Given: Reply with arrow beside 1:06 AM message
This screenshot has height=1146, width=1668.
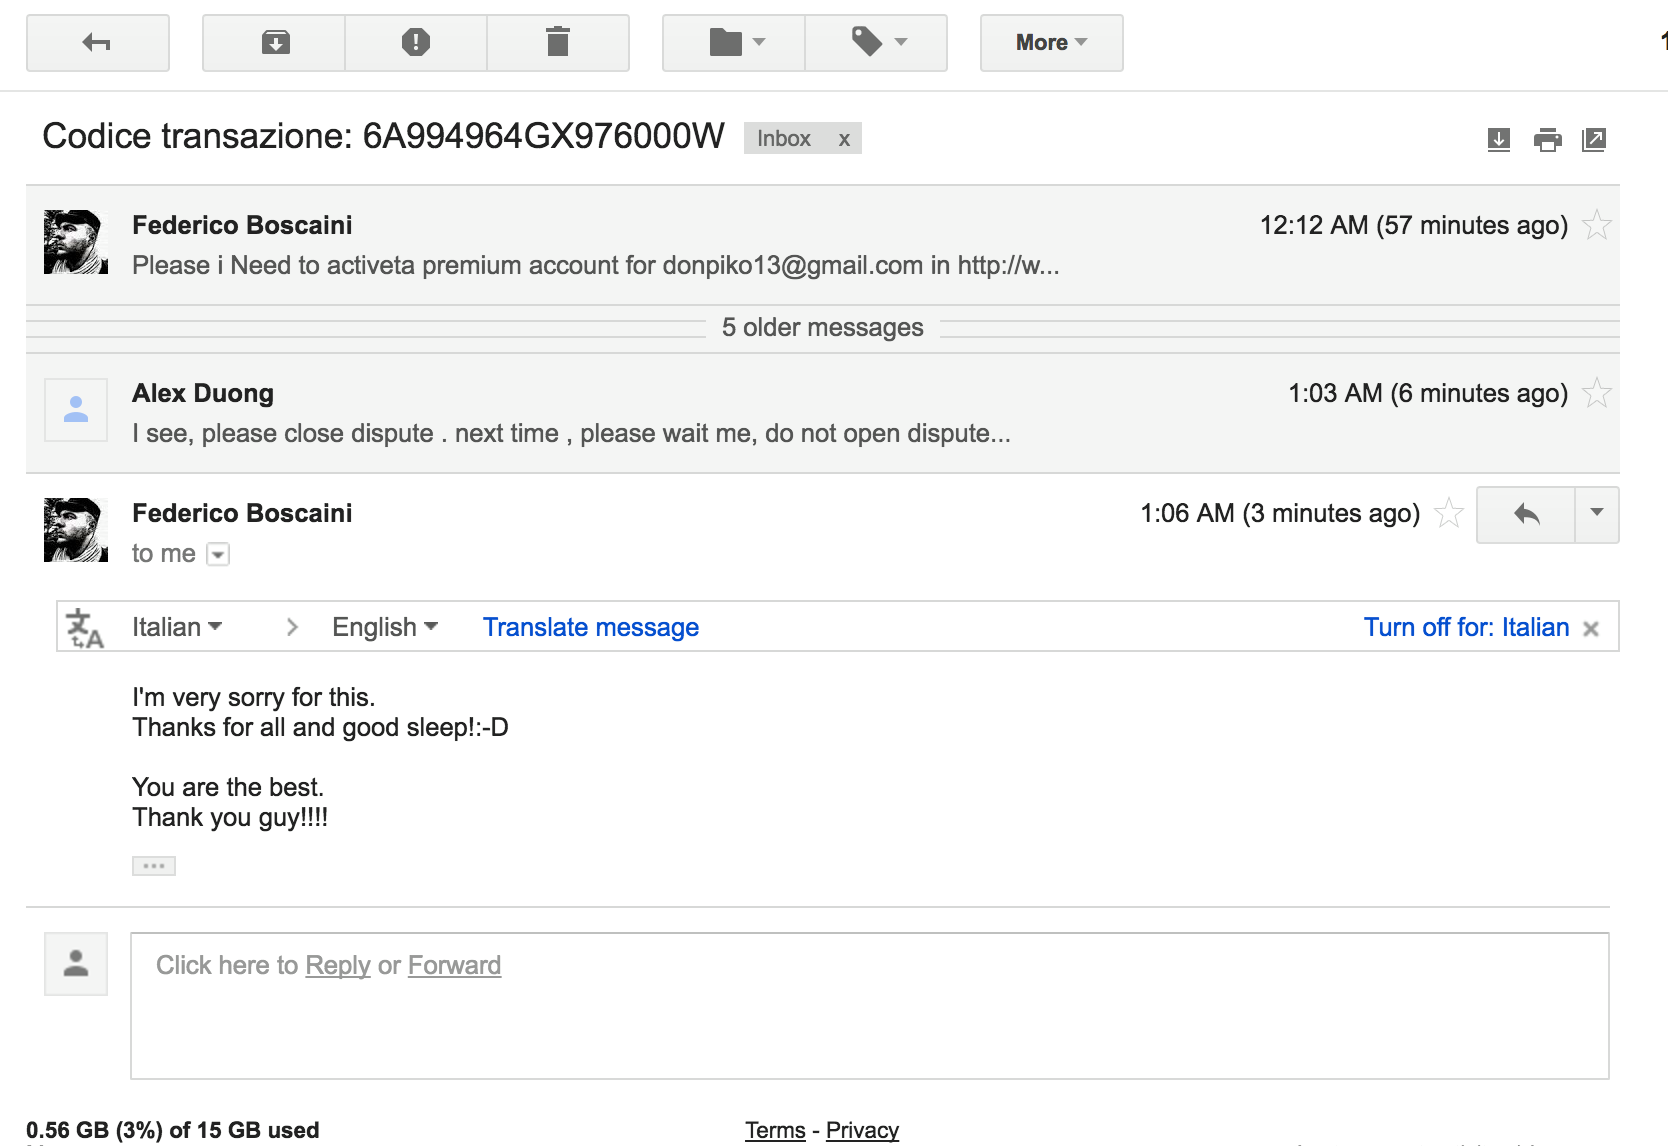Looking at the screenshot, I should [x=1526, y=515].
